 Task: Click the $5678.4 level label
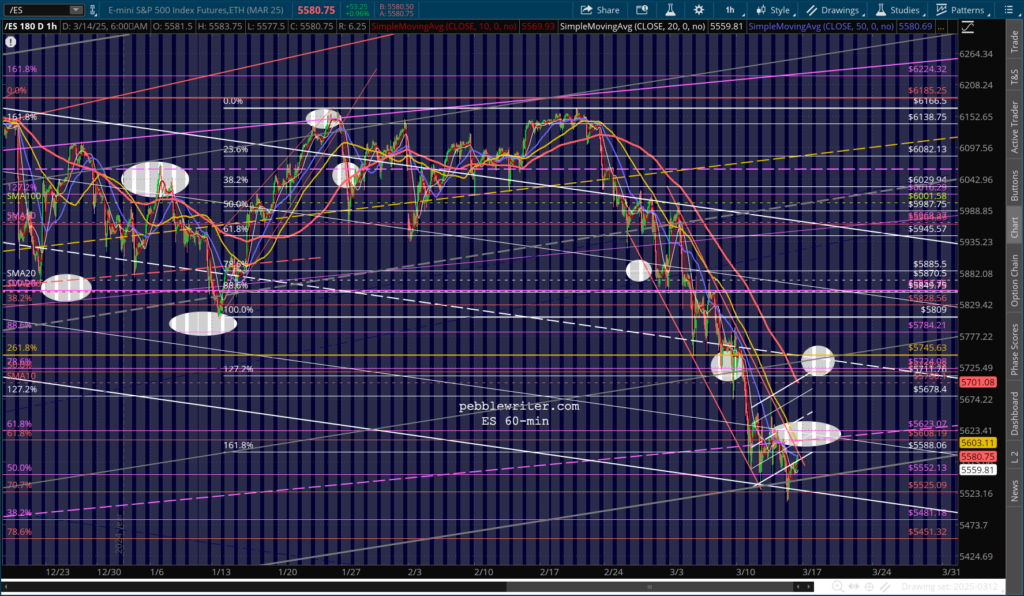930,390
